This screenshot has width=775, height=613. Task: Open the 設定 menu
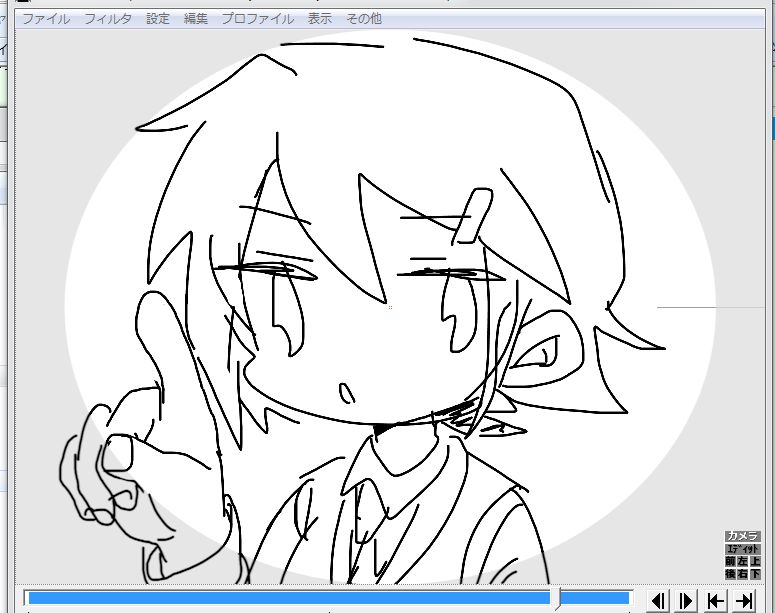tap(158, 19)
